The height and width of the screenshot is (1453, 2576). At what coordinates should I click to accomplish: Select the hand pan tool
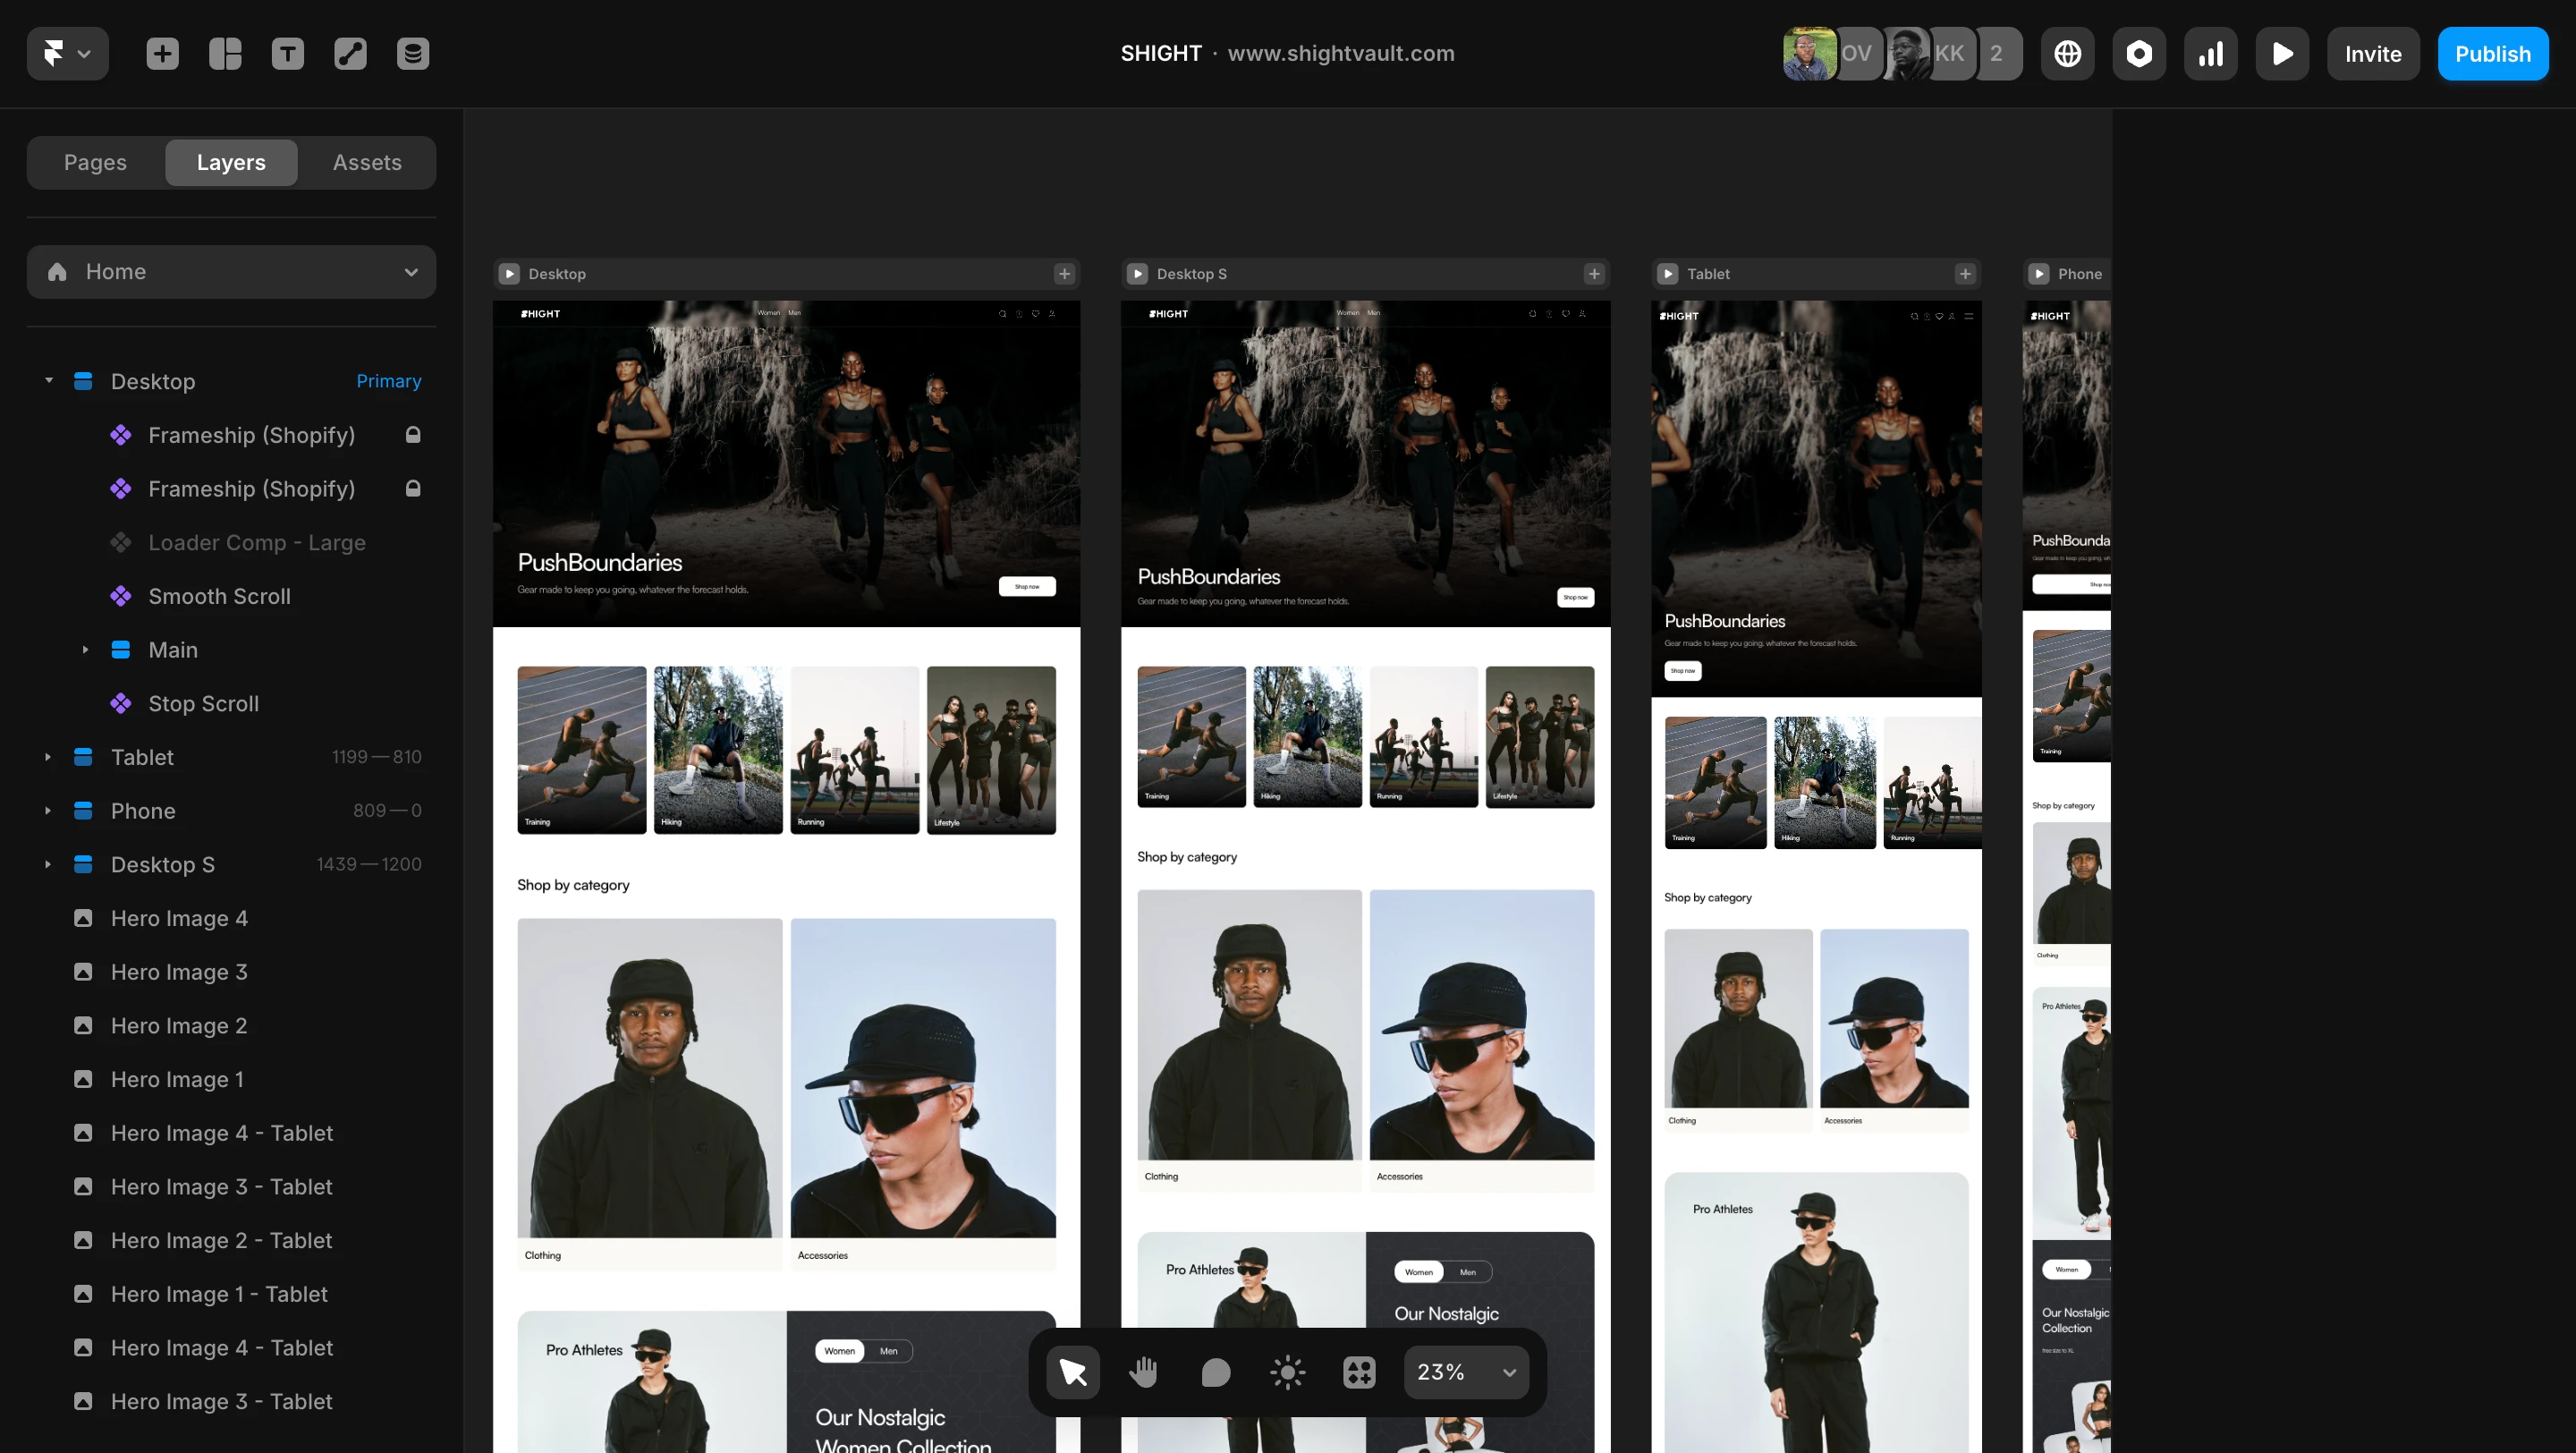[1144, 1372]
